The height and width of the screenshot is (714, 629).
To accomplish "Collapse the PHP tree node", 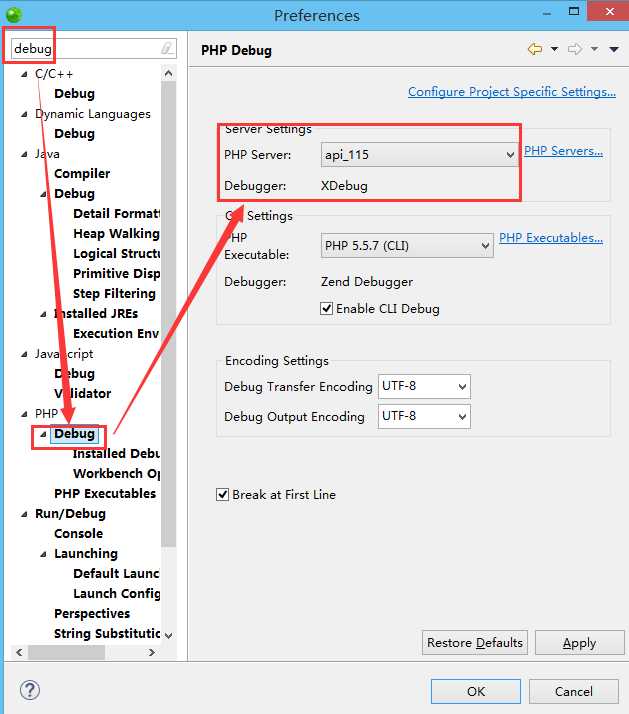I will (x=24, y=414).
